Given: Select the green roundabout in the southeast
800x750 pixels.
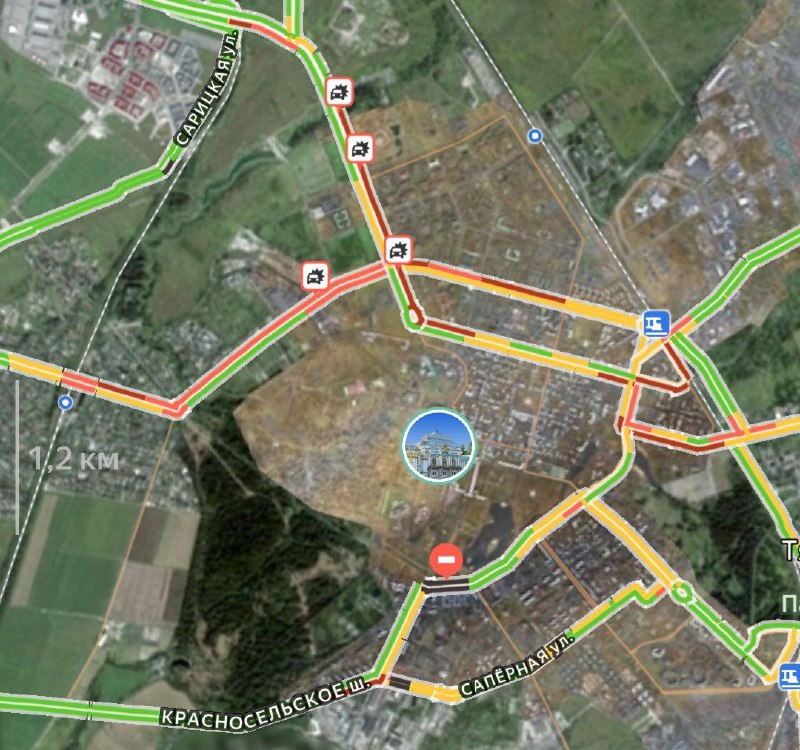Looking at the screenshot, I should 681,593.
